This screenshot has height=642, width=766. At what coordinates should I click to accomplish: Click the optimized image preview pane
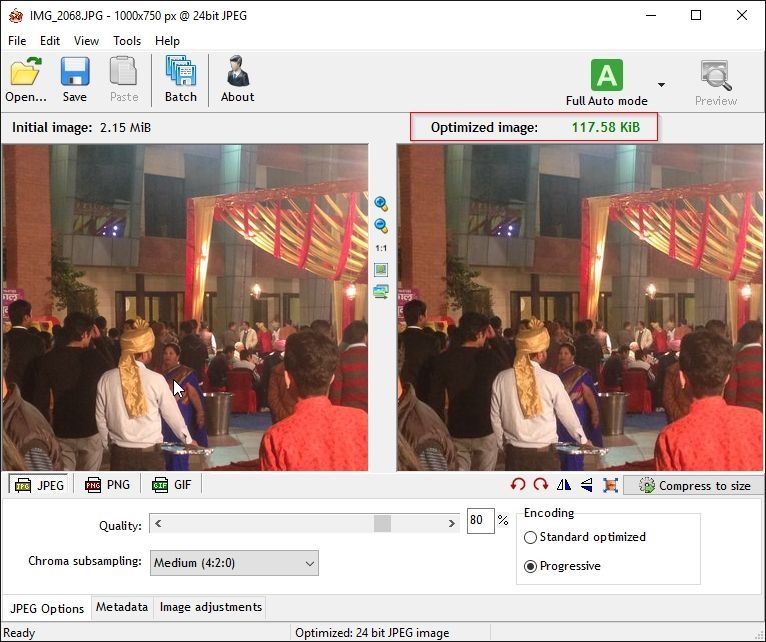[580, 307]
